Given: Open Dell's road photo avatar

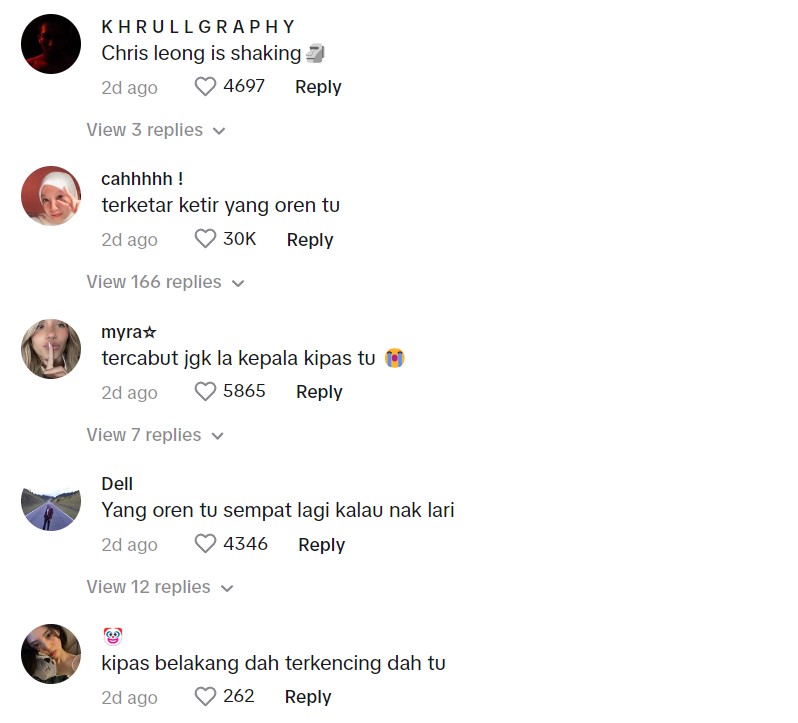Looking at the screenshot, I should (x=51, y=501).
